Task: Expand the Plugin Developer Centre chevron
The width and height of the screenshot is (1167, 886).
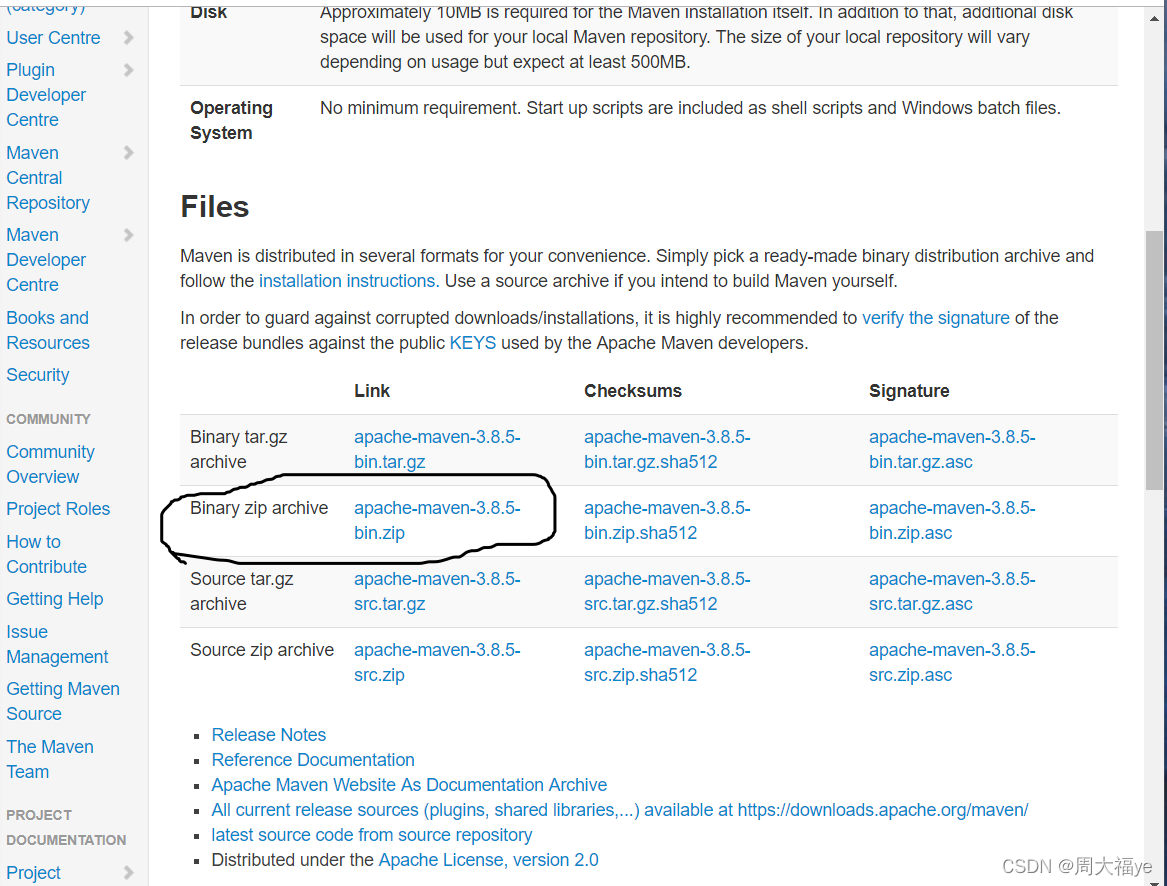Action: (x=128, y=70)
